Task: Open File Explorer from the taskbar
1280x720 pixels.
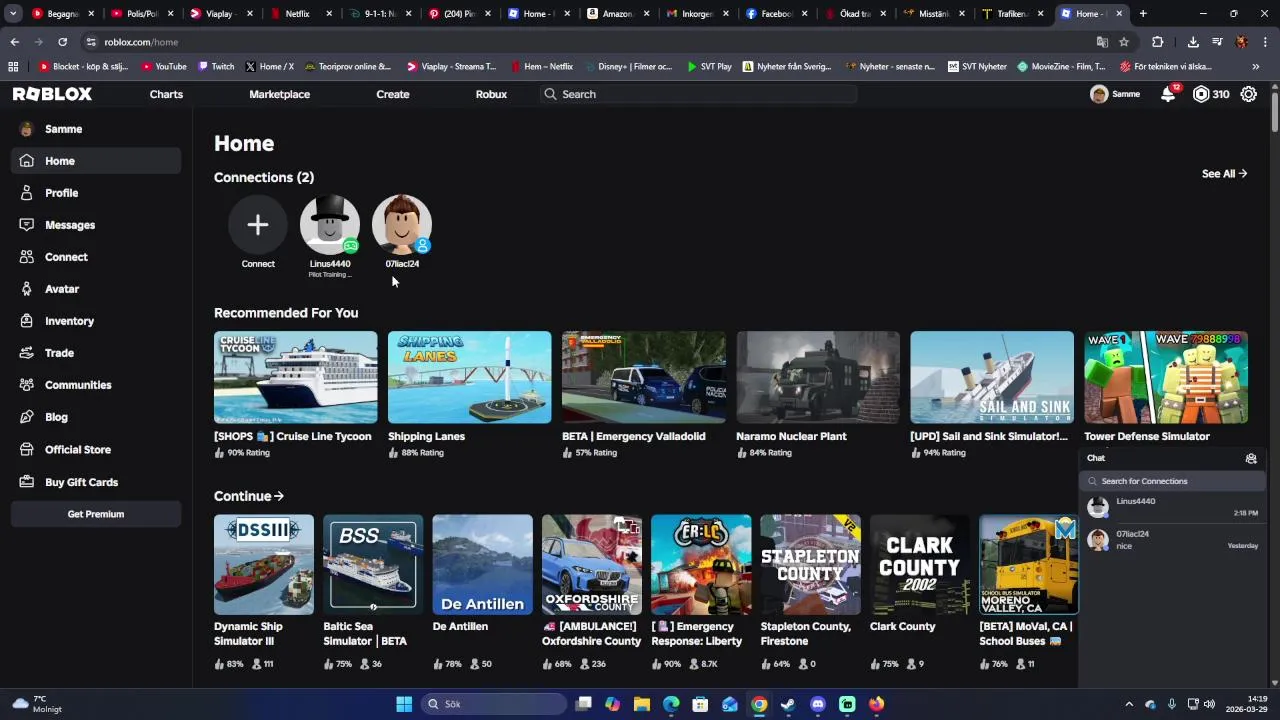Action: pyautogui.click(x=642, y=704)
